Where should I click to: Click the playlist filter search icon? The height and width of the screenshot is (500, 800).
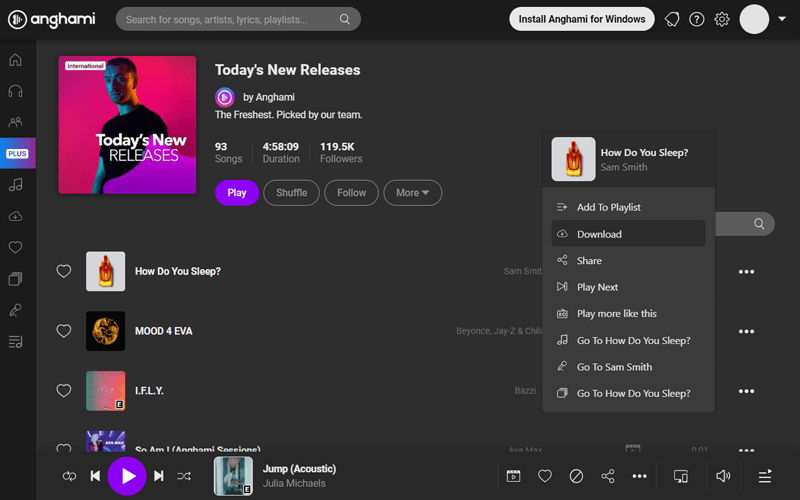[x=759, y=224]
